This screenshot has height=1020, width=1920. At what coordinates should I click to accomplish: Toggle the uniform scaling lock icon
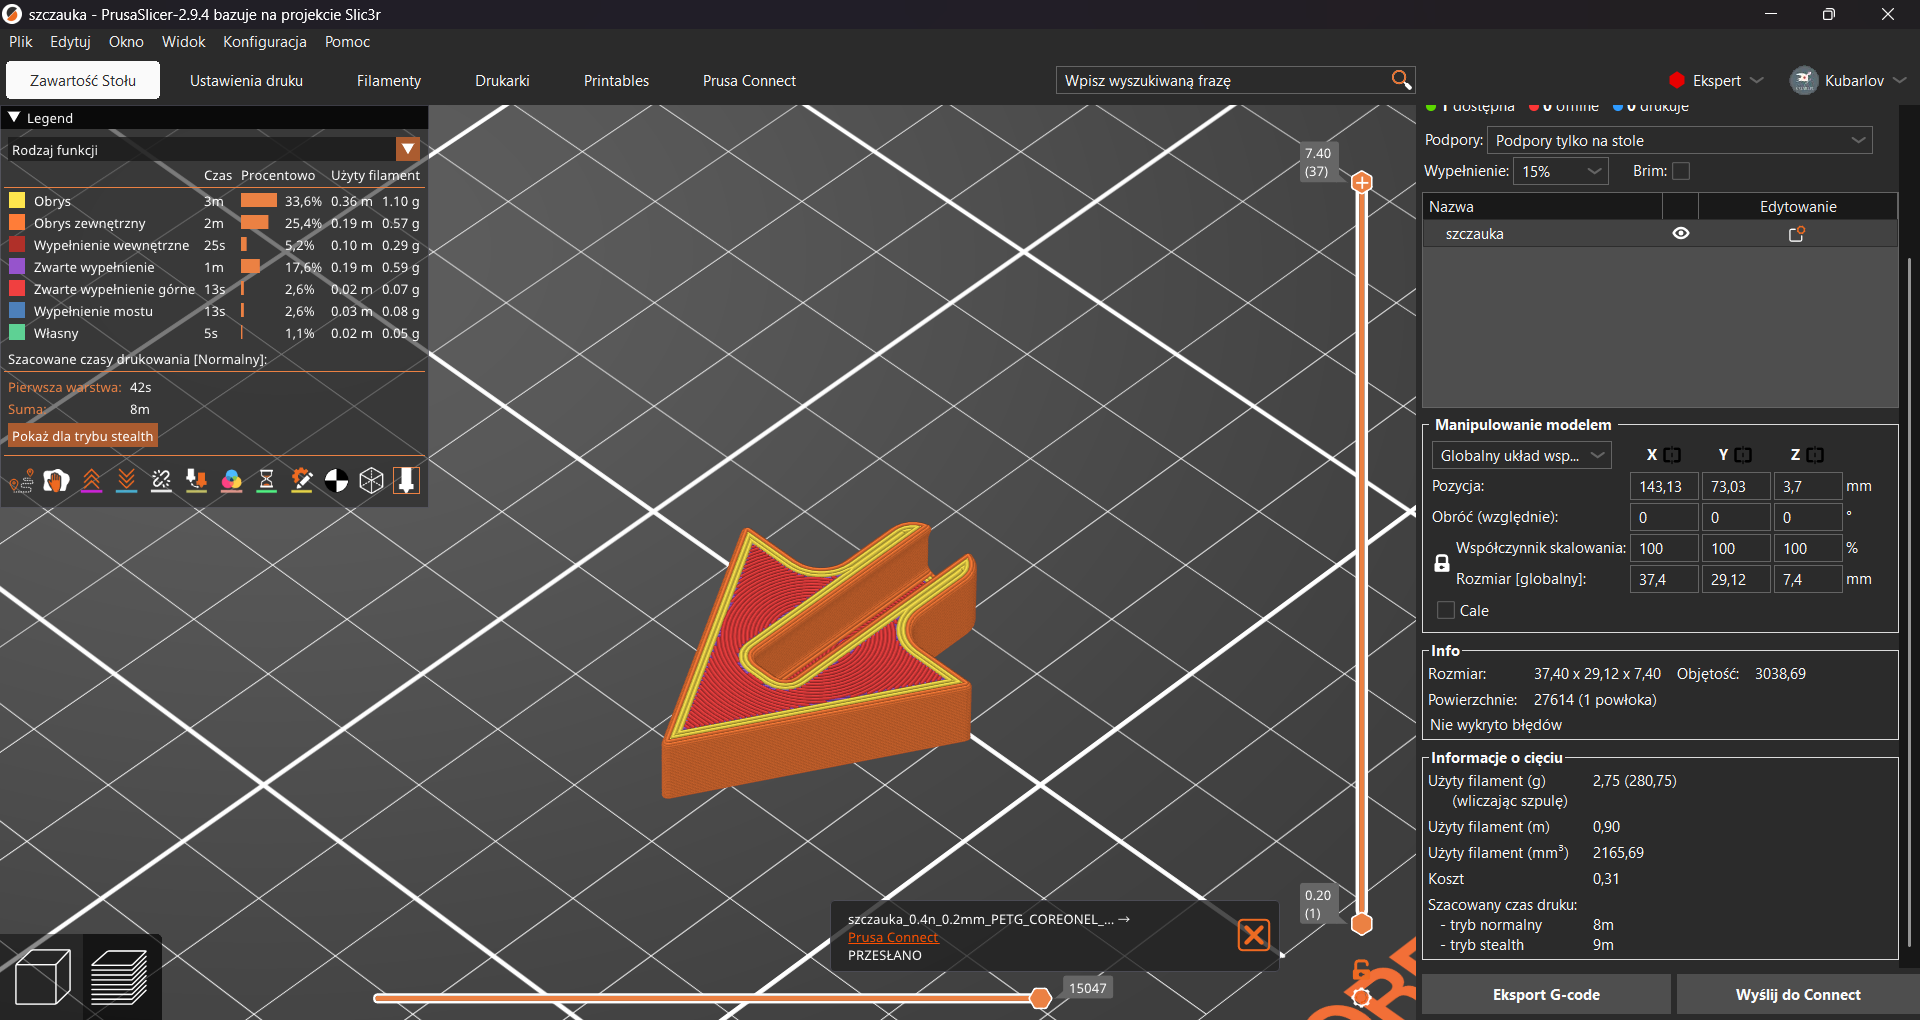tap(1441, 564)
